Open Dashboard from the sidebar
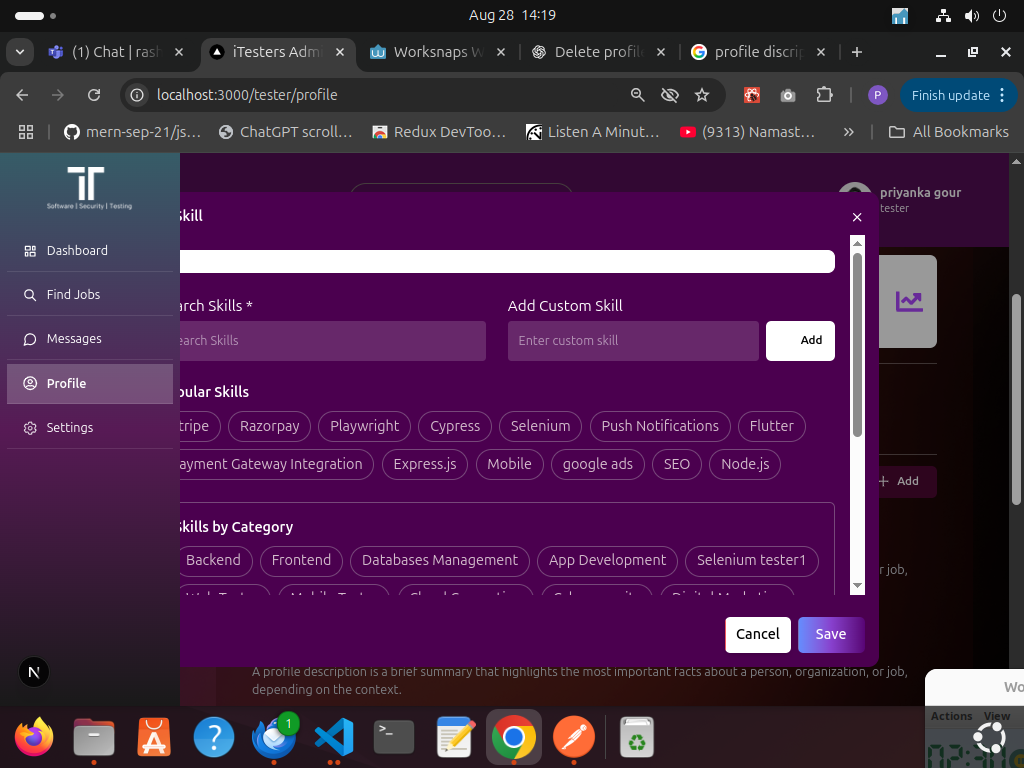 [x=76, y=251]
